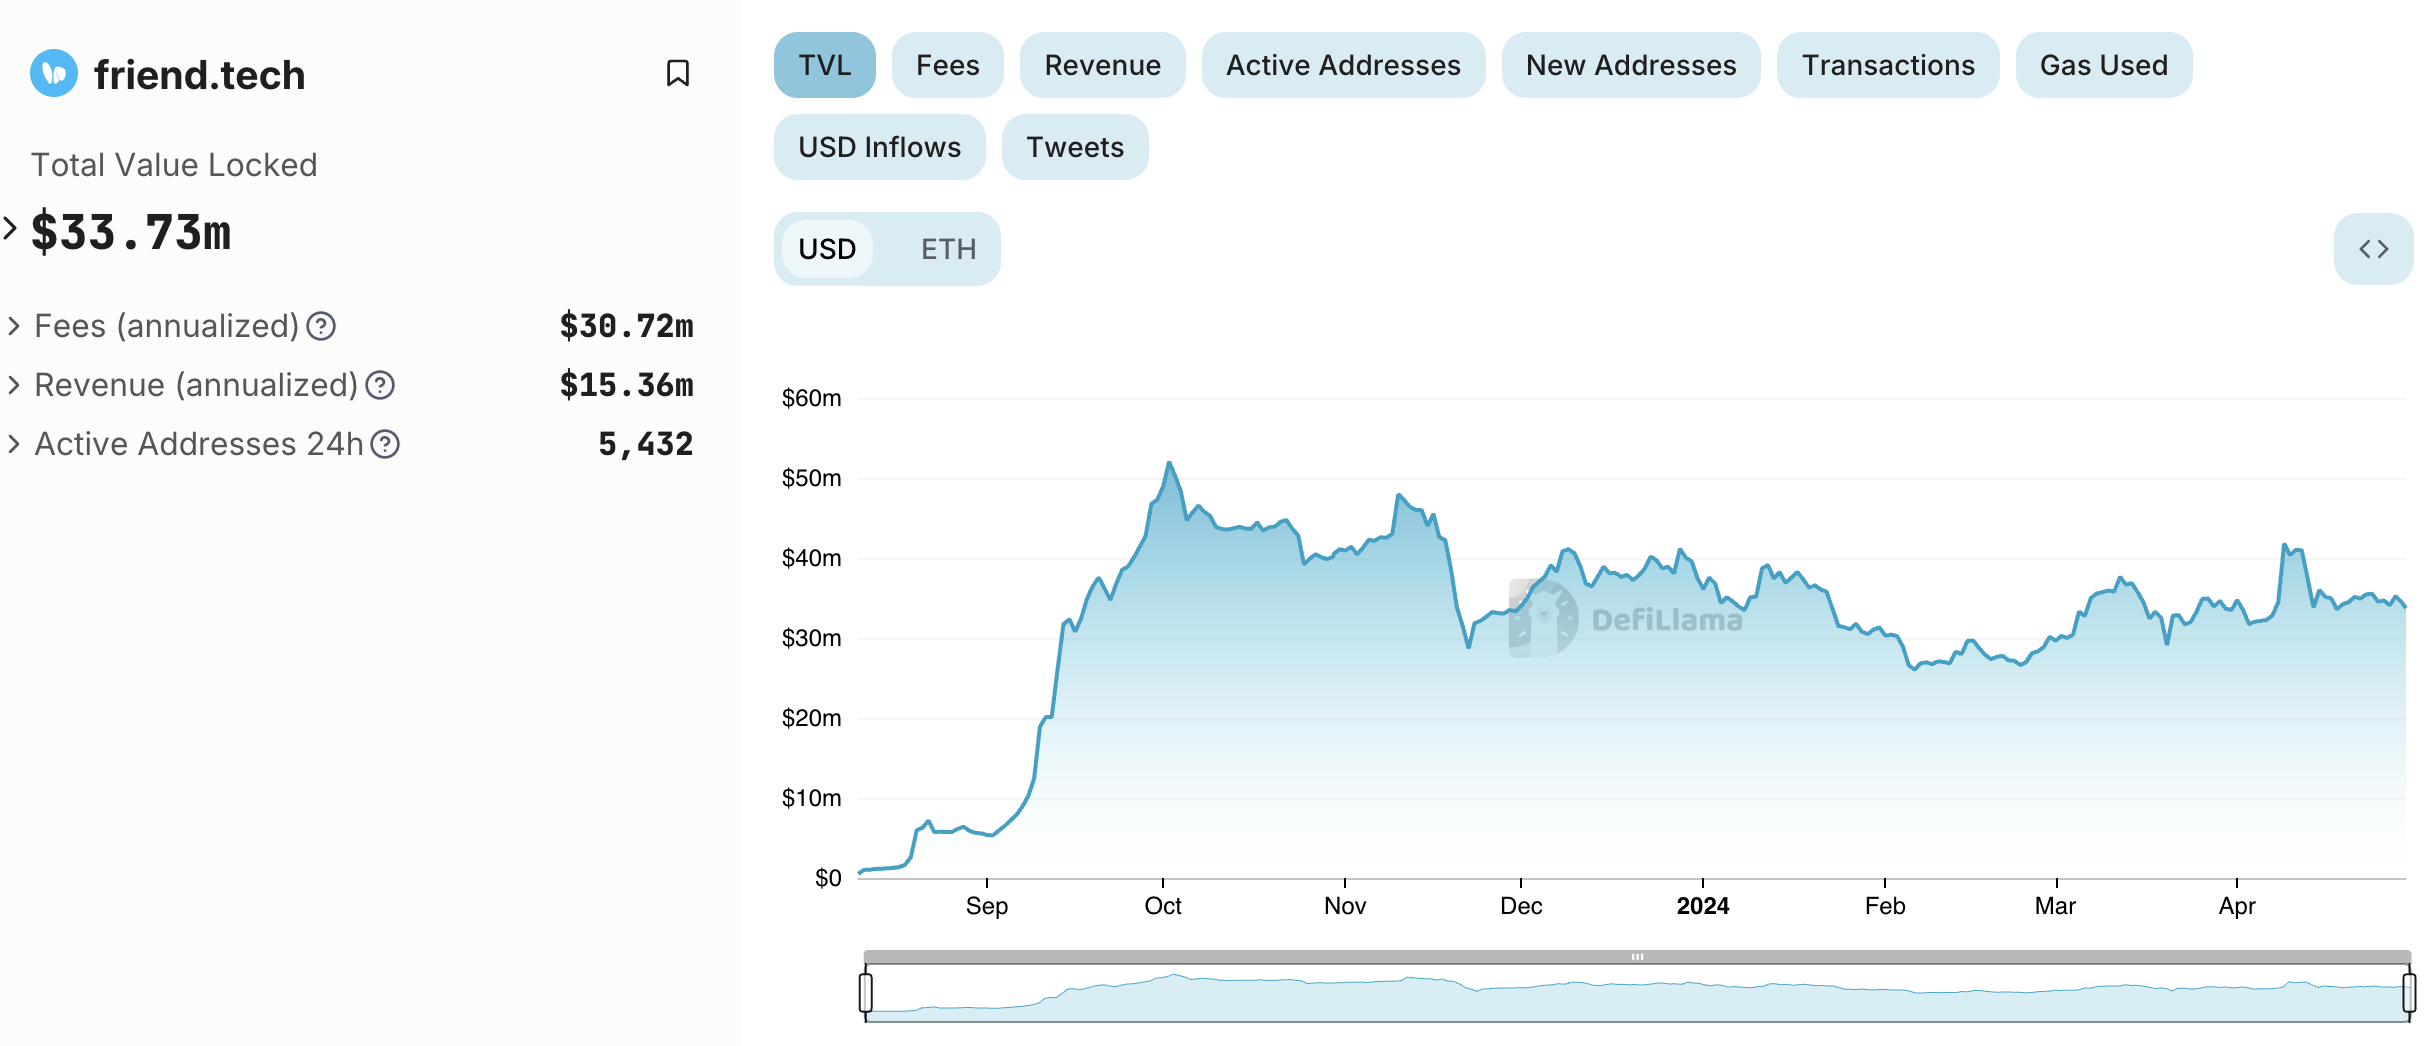The image size is (2434, 1046).
Task: Show the Fees (annualized) help tooltip icon
Action: click(321, 326)
